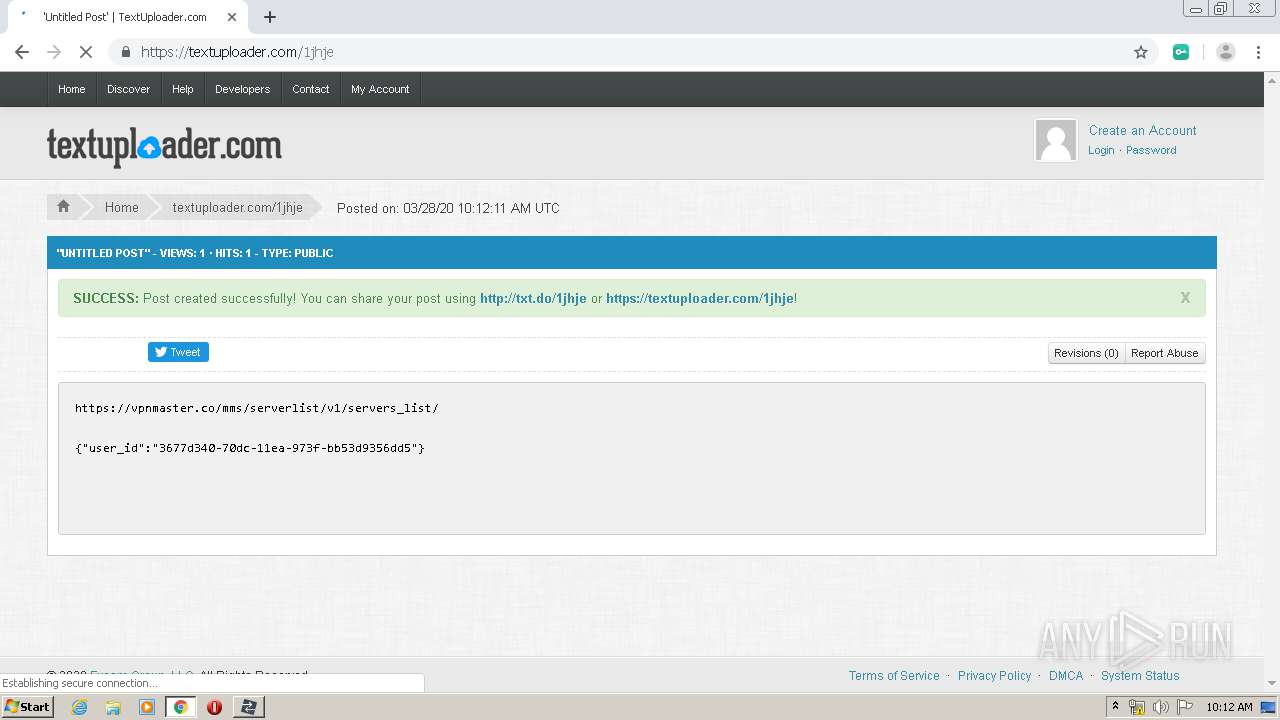Open the Windows Start menu
Viewport: 1280px width, 720px height.
pyautogui.click(x=27, y=707)
